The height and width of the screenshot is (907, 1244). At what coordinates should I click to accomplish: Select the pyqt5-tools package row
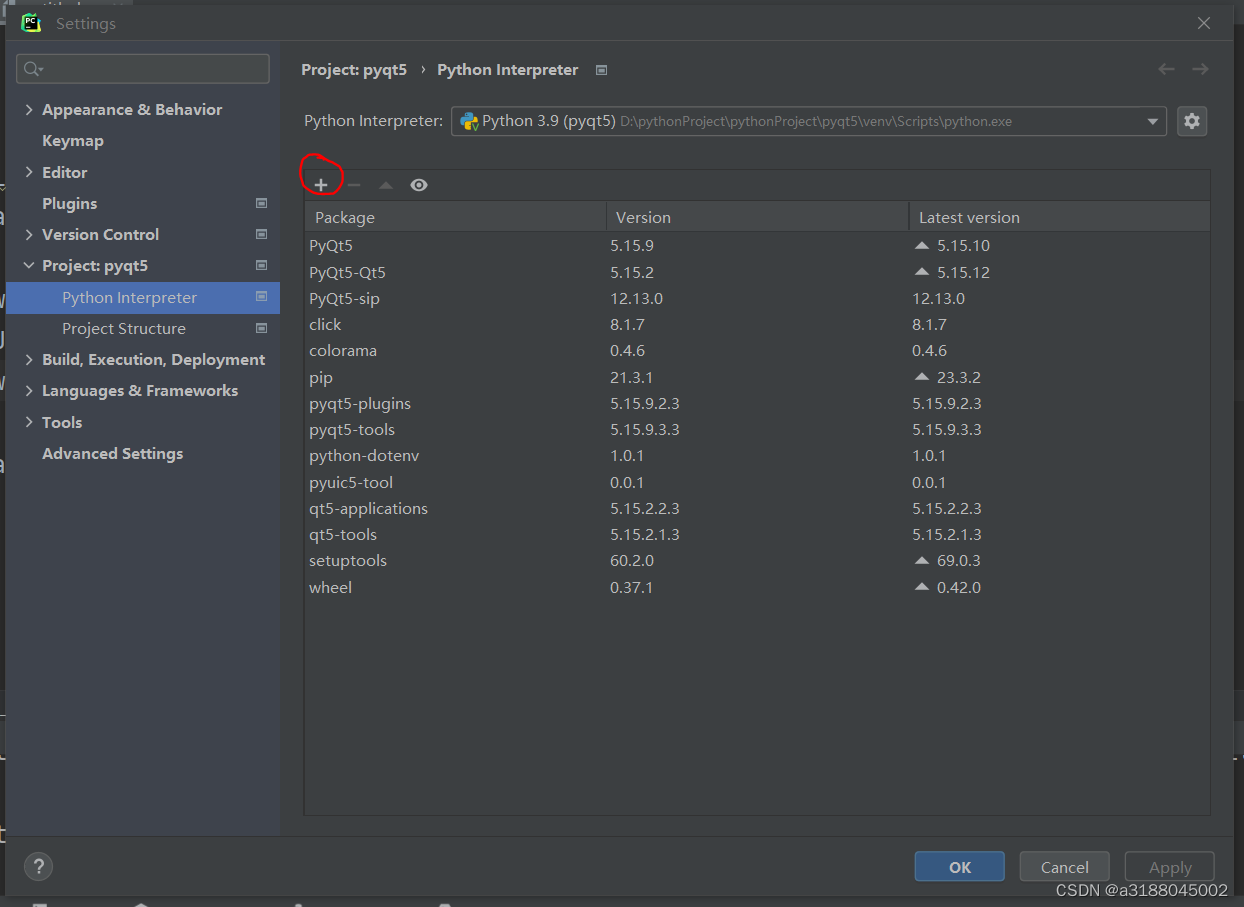pos(757,429)
